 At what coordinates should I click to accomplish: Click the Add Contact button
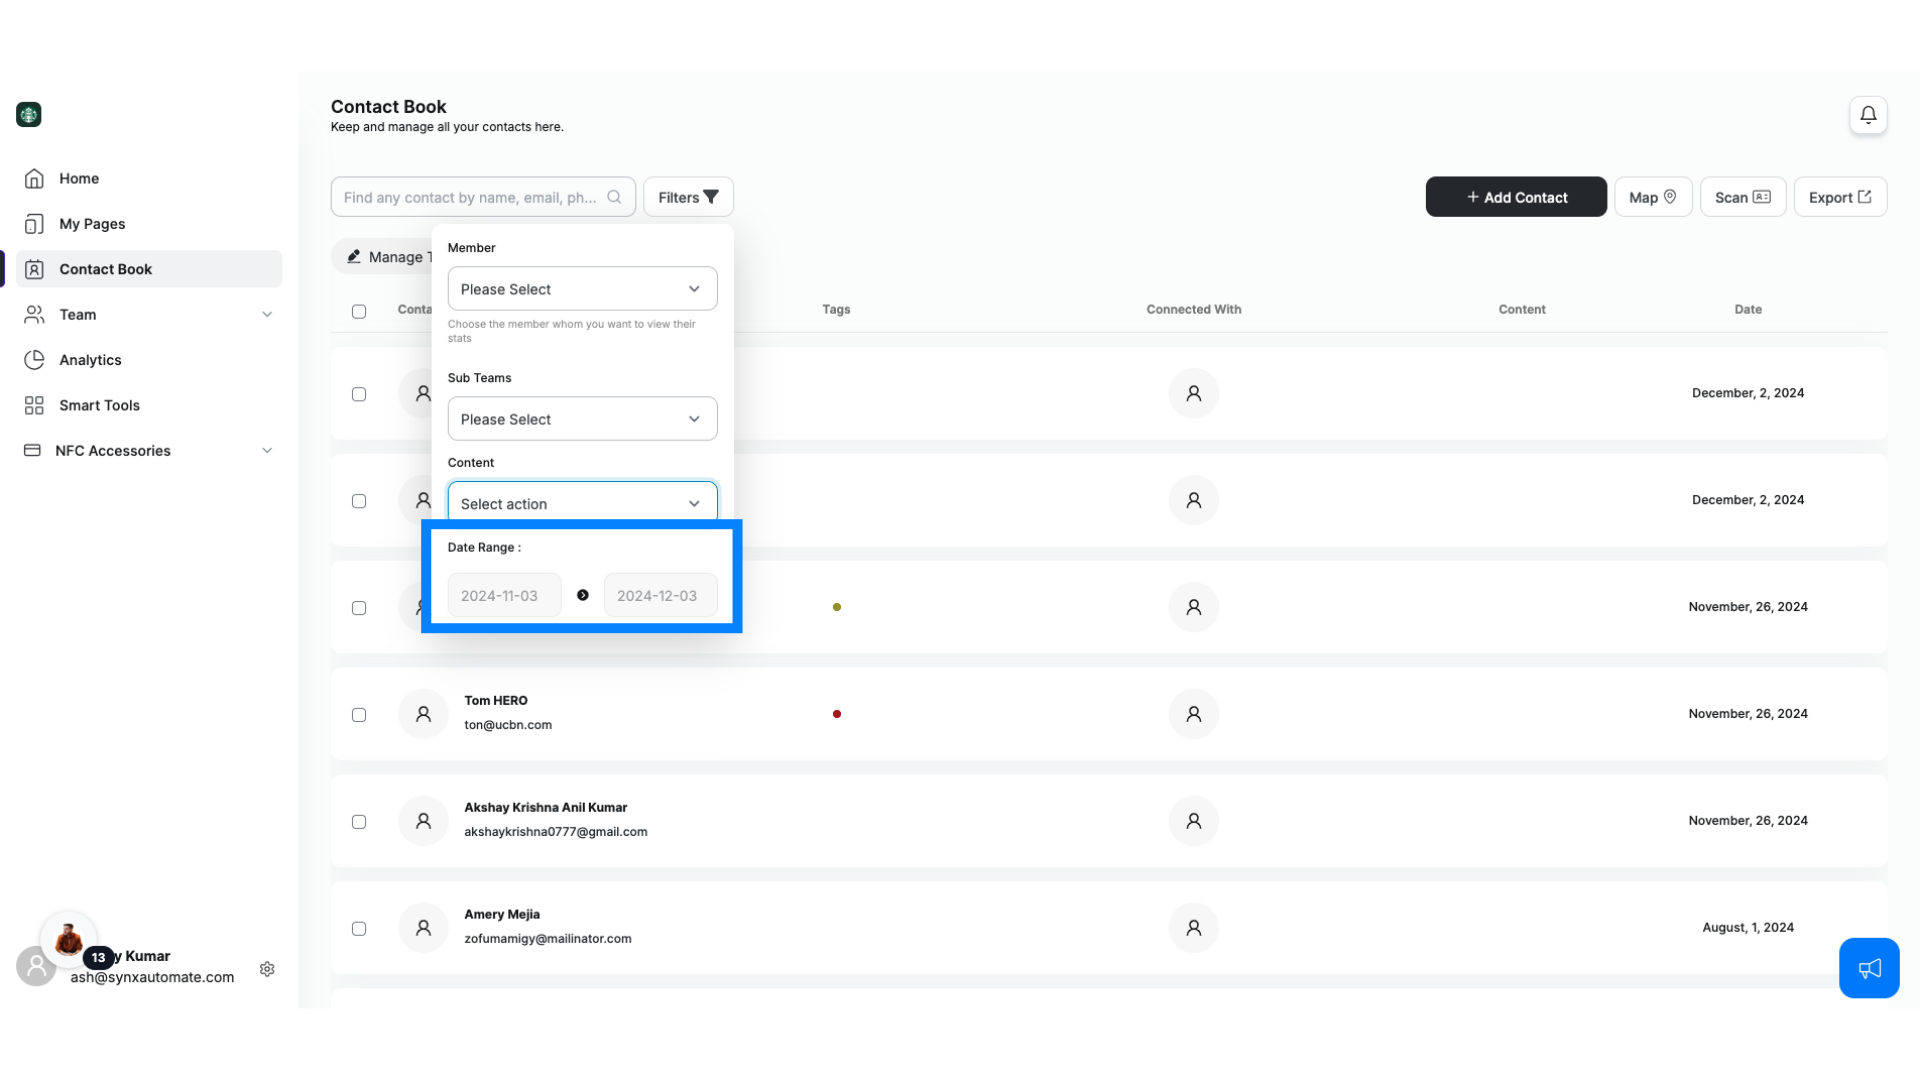[1516, 197]
